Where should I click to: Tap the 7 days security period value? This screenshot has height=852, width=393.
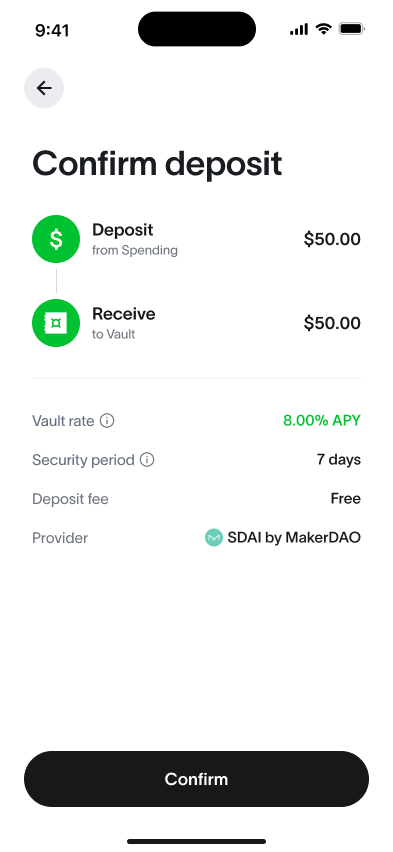(339, 460)
